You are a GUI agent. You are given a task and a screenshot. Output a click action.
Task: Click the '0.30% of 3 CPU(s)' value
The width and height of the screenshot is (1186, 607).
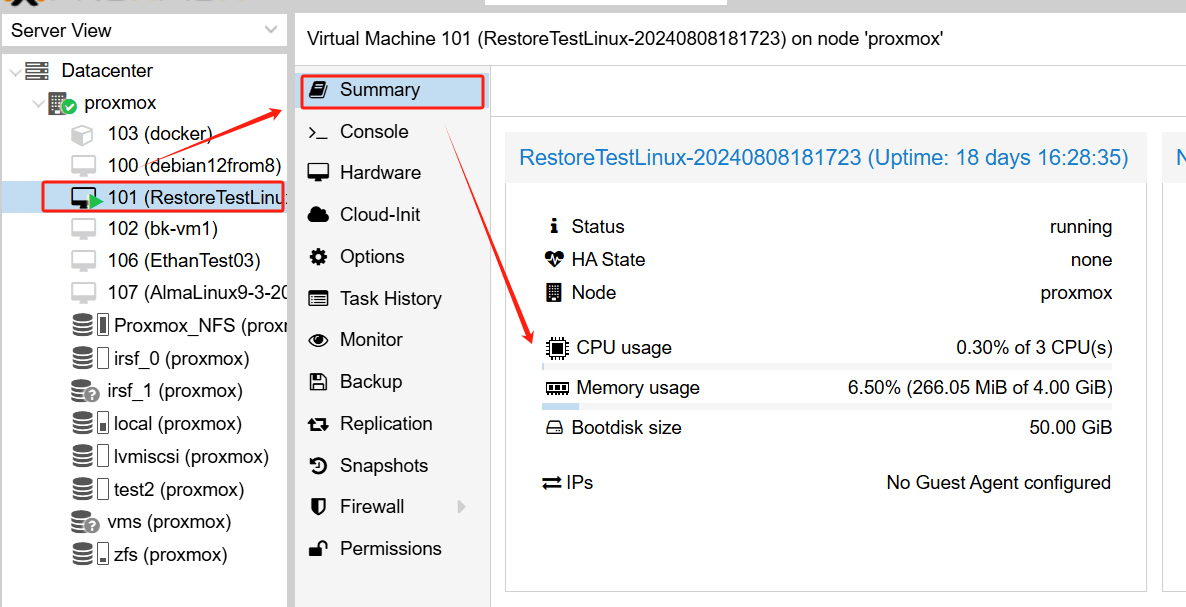click(x=1034, y=348)
